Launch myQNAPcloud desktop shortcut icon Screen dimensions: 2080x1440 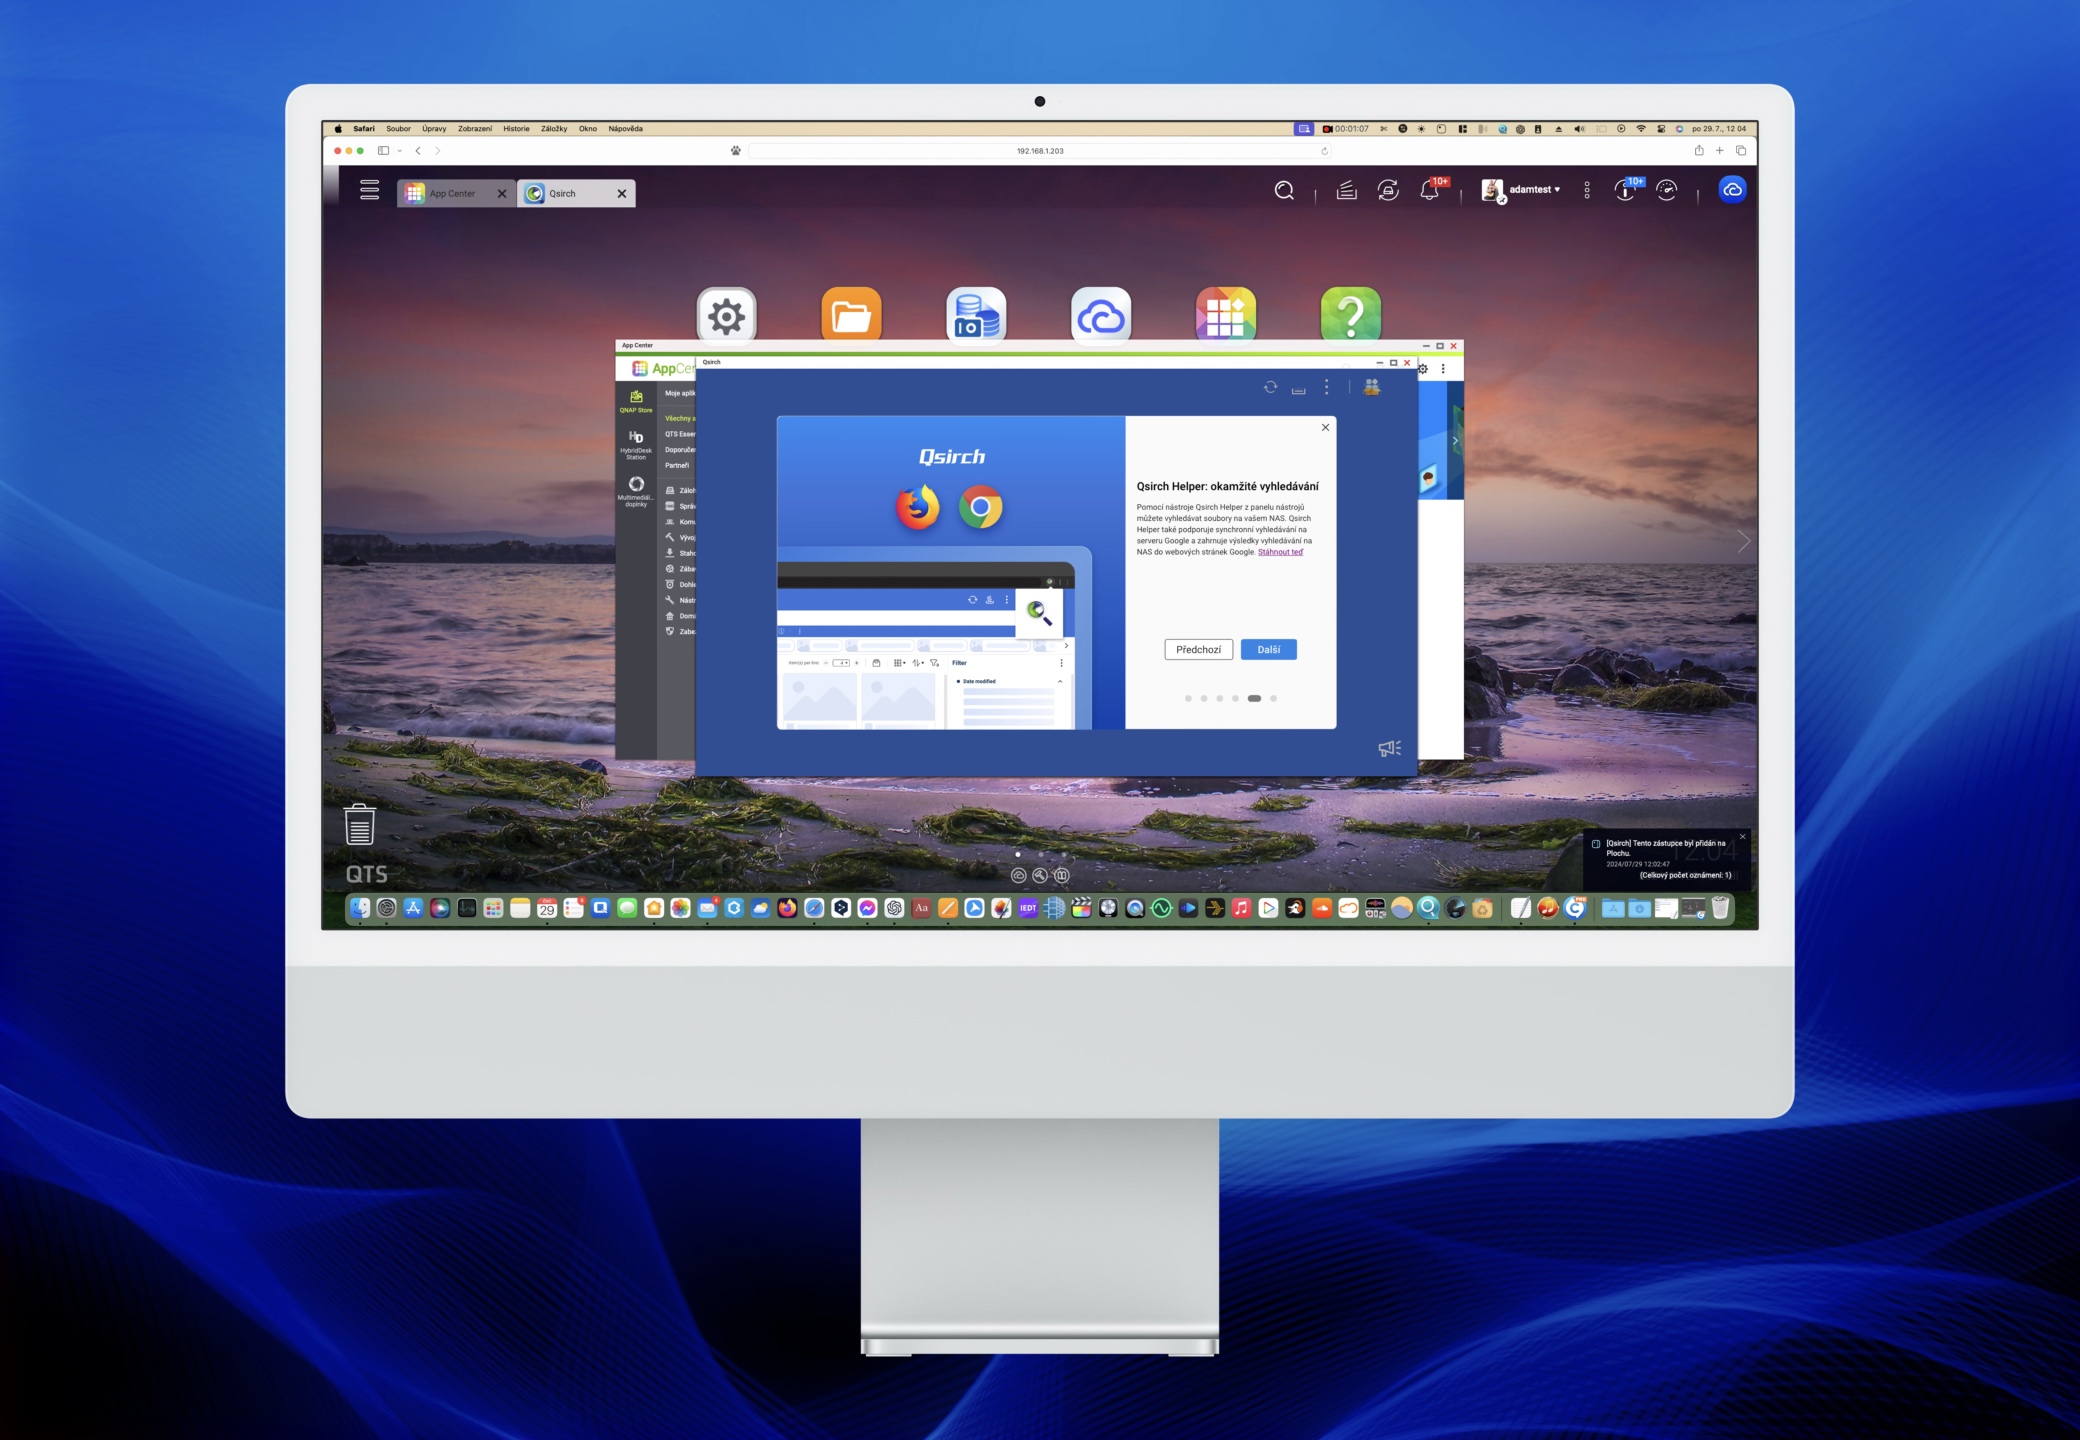tap(1100, 316)
